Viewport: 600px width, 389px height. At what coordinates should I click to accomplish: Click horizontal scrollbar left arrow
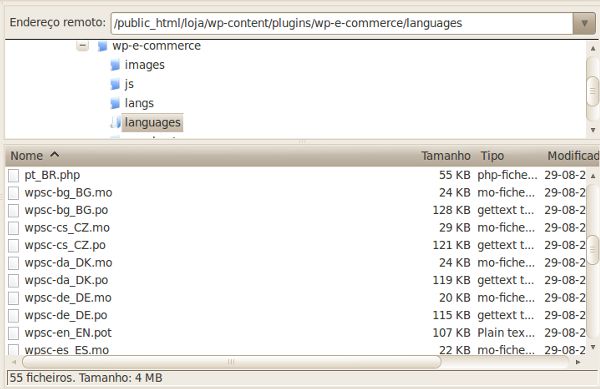point(14,362)
